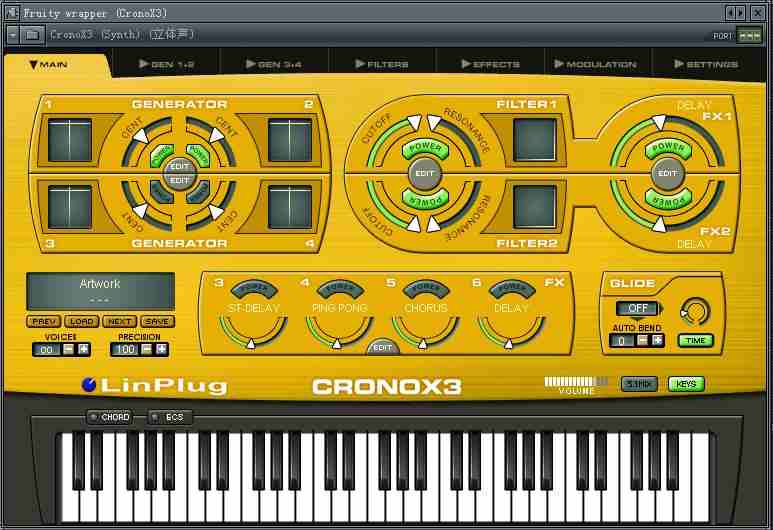Toggle Generator 1 POWER button

tap(162, 155)
